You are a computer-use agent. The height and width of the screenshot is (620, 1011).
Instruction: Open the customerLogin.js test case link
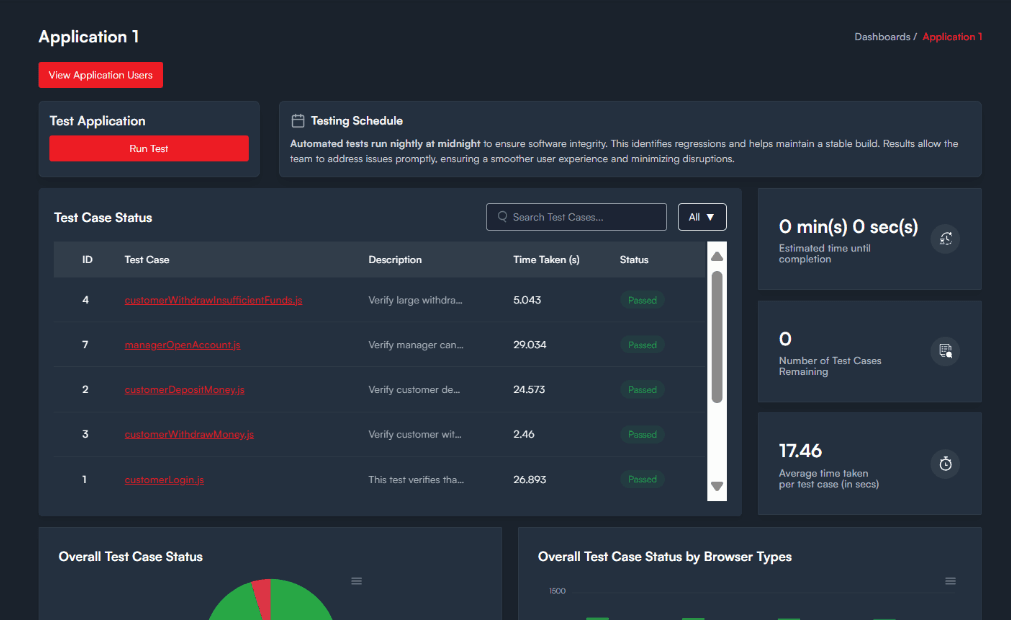click(164, 480)
